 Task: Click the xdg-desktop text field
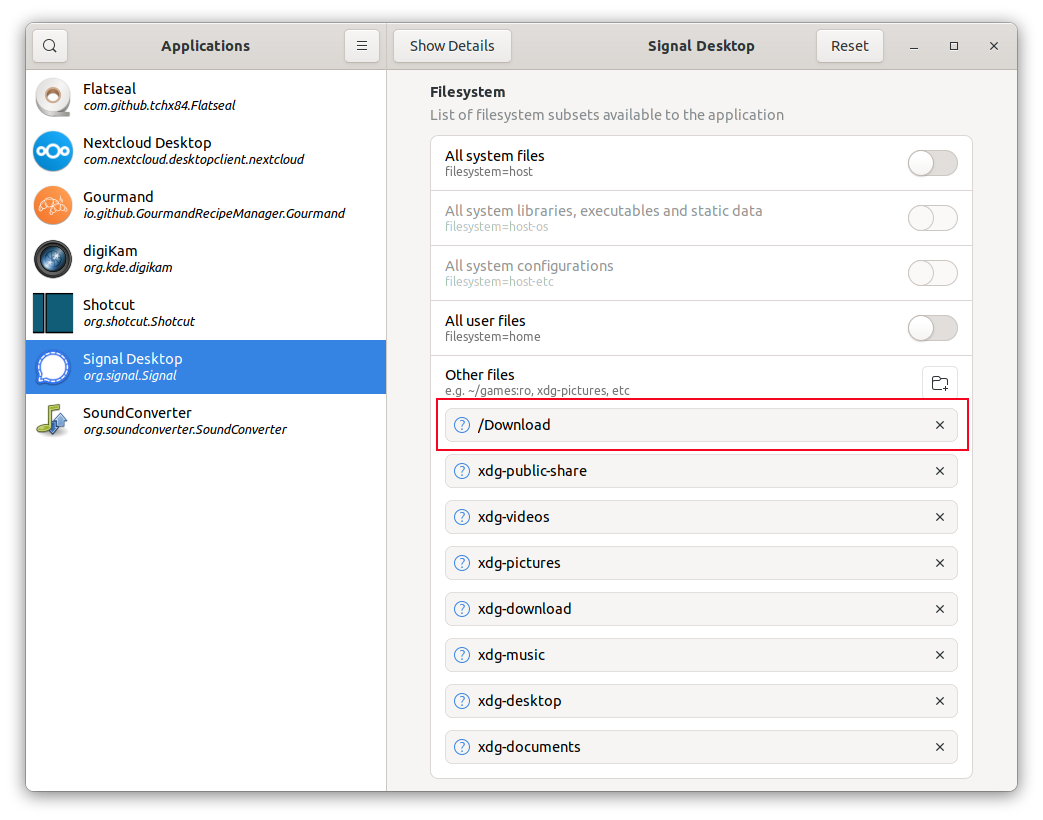pyautogui.click(x=701, y=701)
